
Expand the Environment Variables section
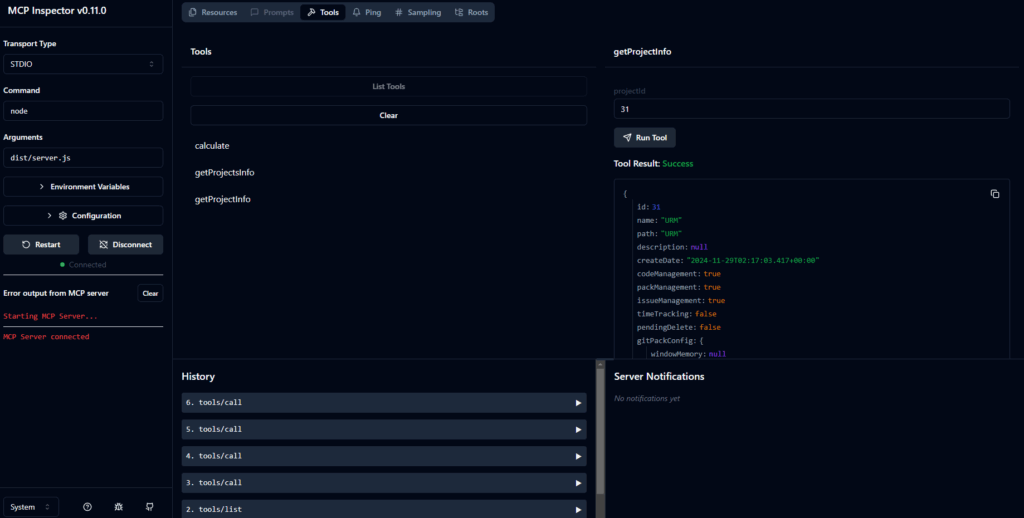click(83, 187)
